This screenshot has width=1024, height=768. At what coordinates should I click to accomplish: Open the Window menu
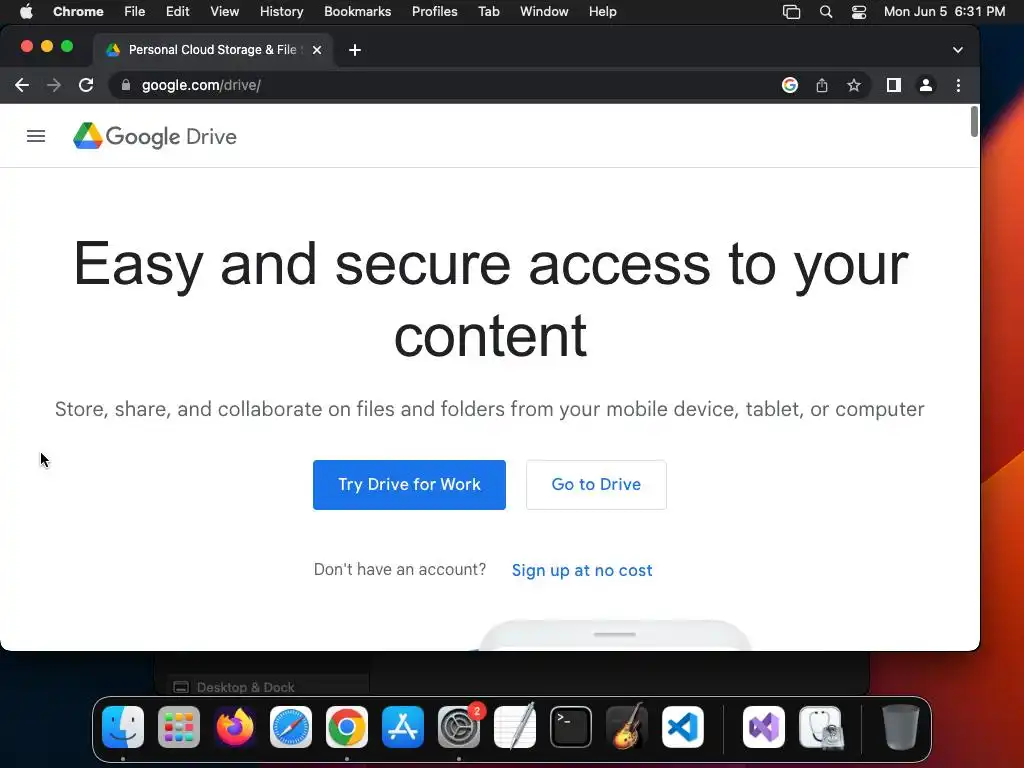click(x=544, y=11)
